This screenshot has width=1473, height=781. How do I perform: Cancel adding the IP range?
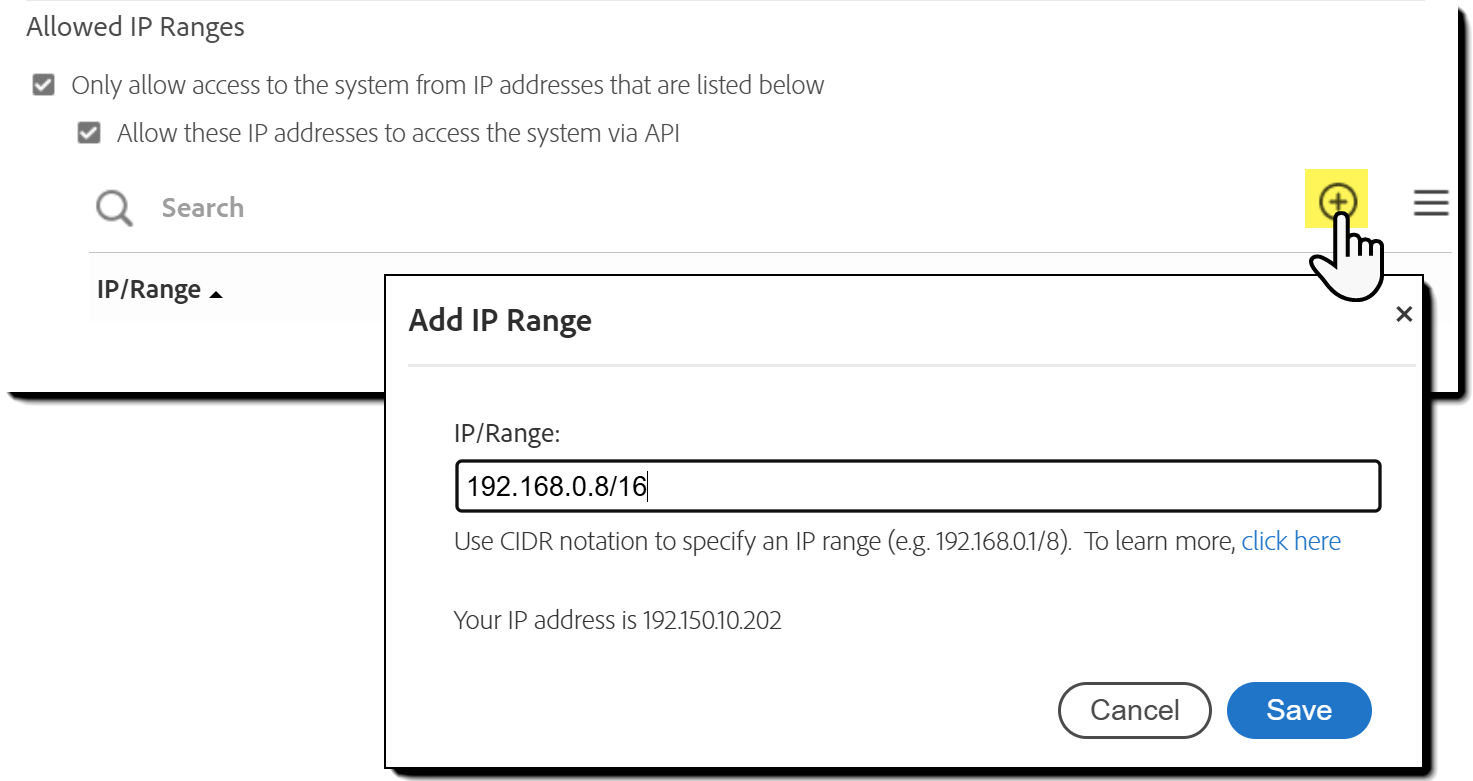pos(1134,710)
